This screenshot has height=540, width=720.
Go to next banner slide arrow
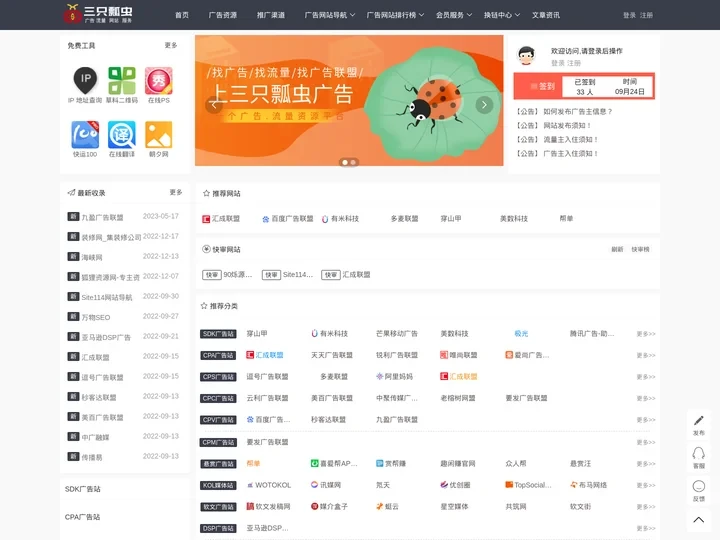click(484, 105)
